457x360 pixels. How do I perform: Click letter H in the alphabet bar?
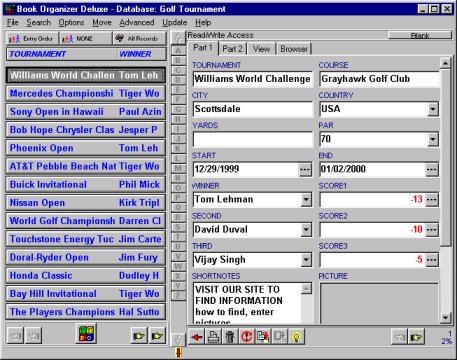coord(178,119)
